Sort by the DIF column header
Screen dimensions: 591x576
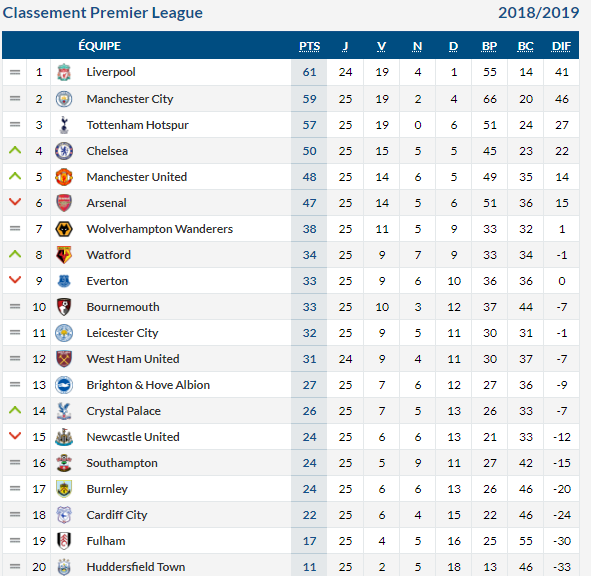[561, 46]
